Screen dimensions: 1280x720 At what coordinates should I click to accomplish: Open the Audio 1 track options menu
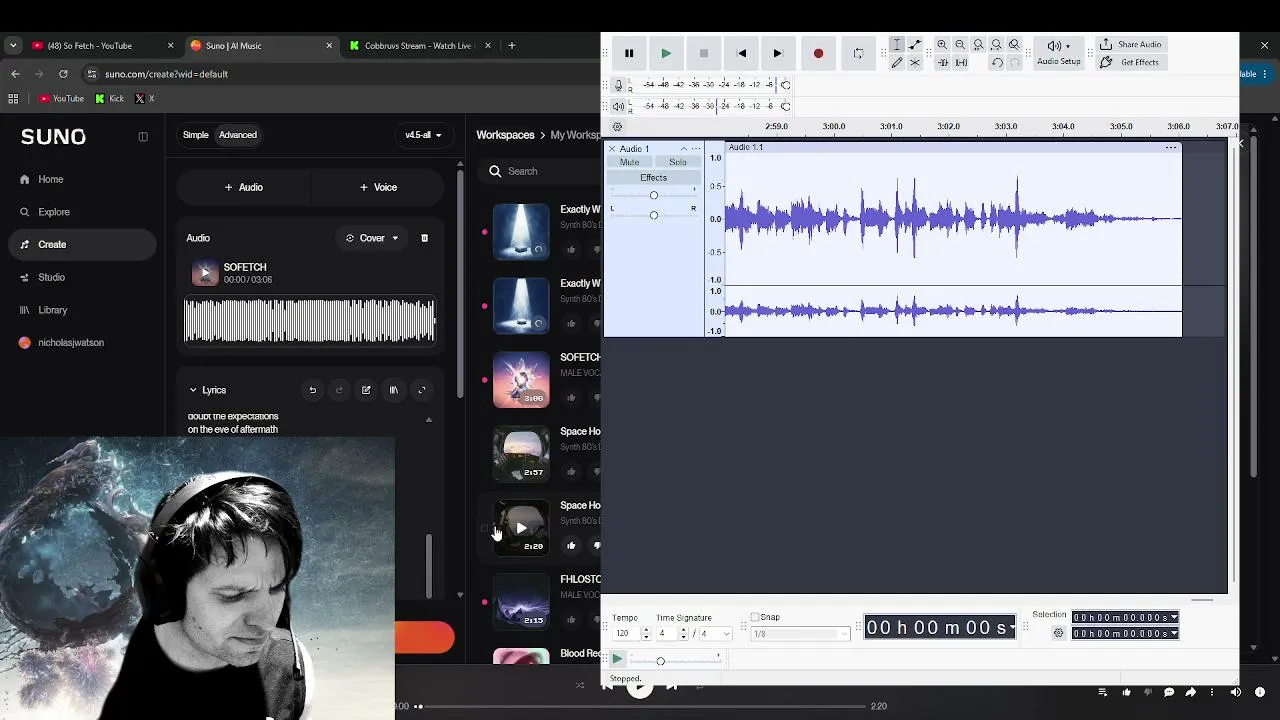(696, 149)
